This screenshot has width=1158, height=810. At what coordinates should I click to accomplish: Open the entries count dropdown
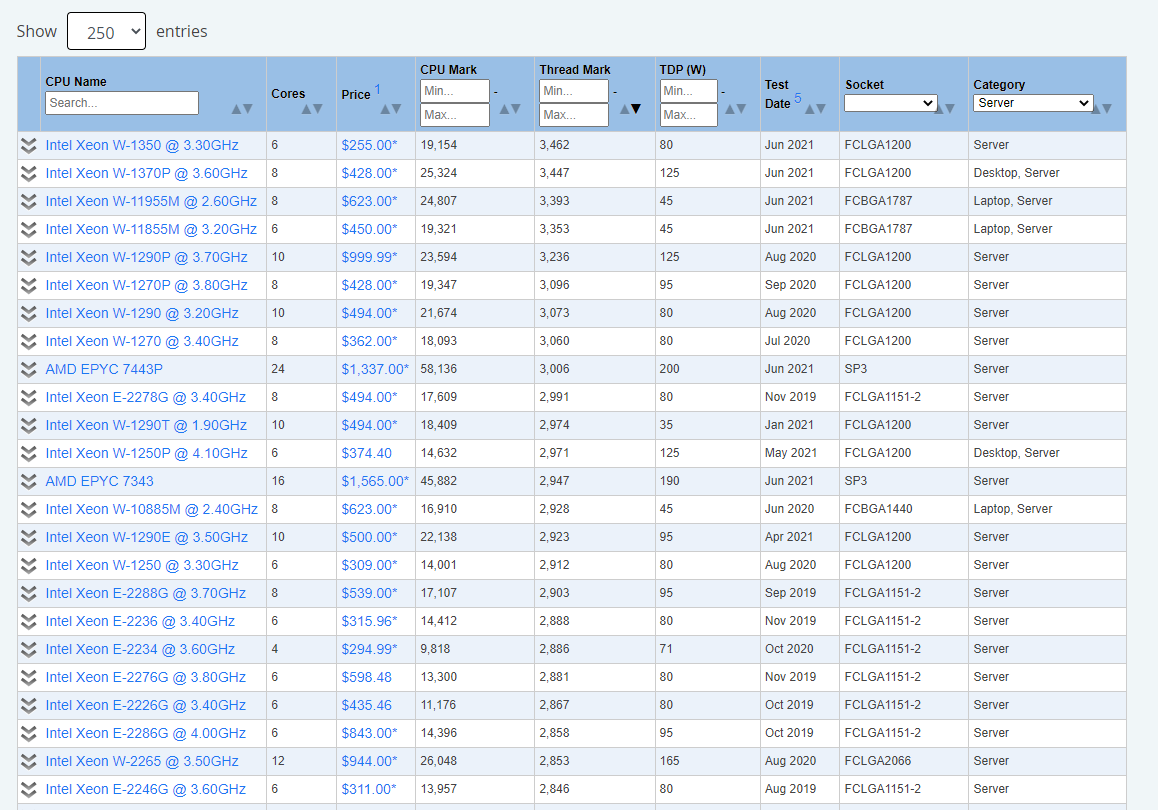pyautogui.click(x=106, y=32)
